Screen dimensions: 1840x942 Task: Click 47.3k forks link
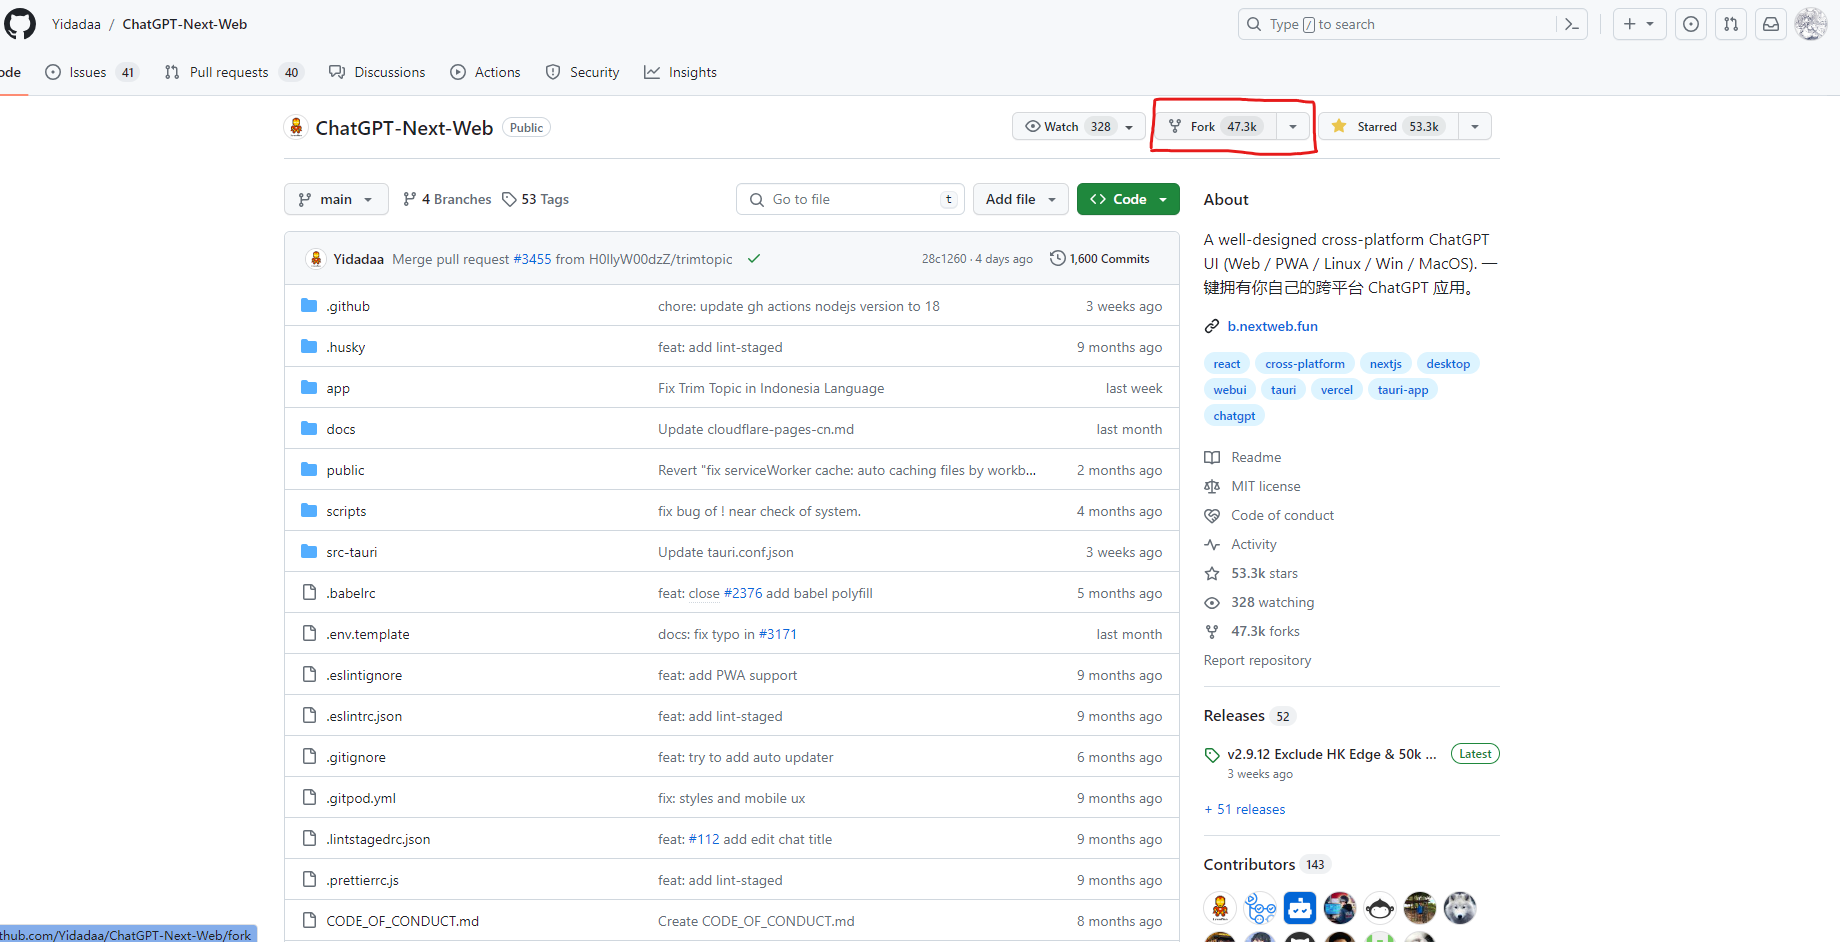pyautogui.click(x=1265, y=631)
